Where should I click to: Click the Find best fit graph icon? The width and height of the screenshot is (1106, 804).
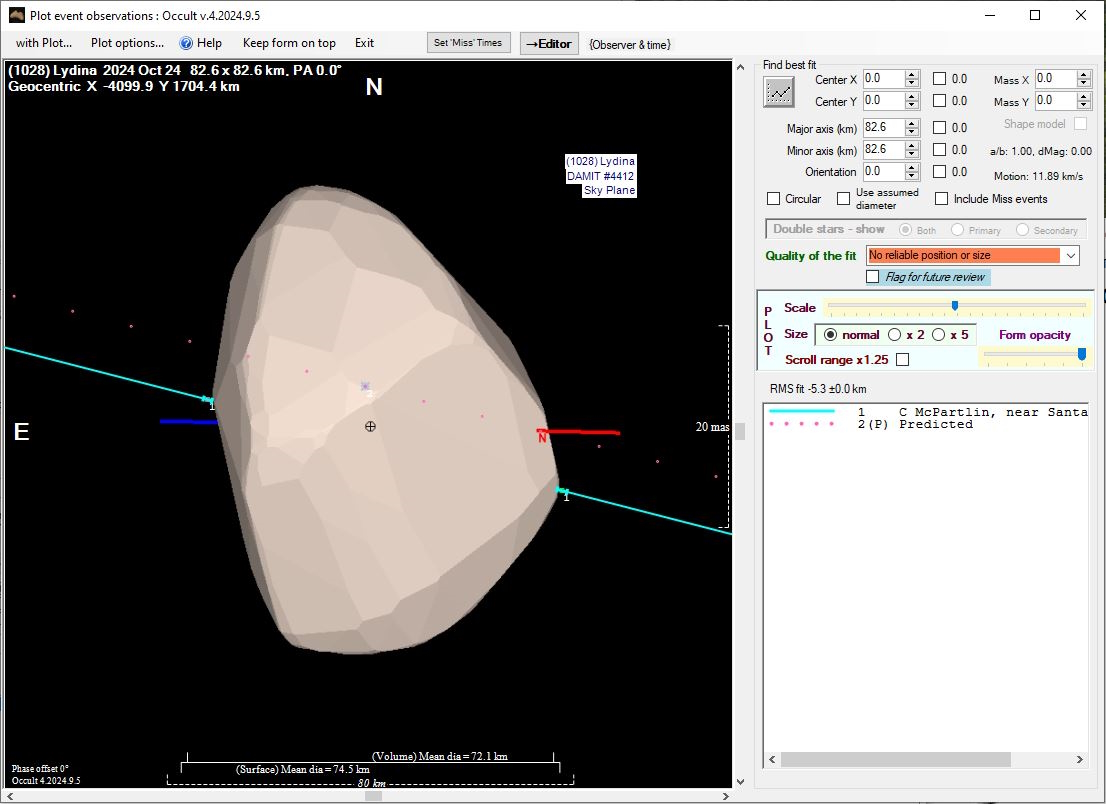point(779,92)
